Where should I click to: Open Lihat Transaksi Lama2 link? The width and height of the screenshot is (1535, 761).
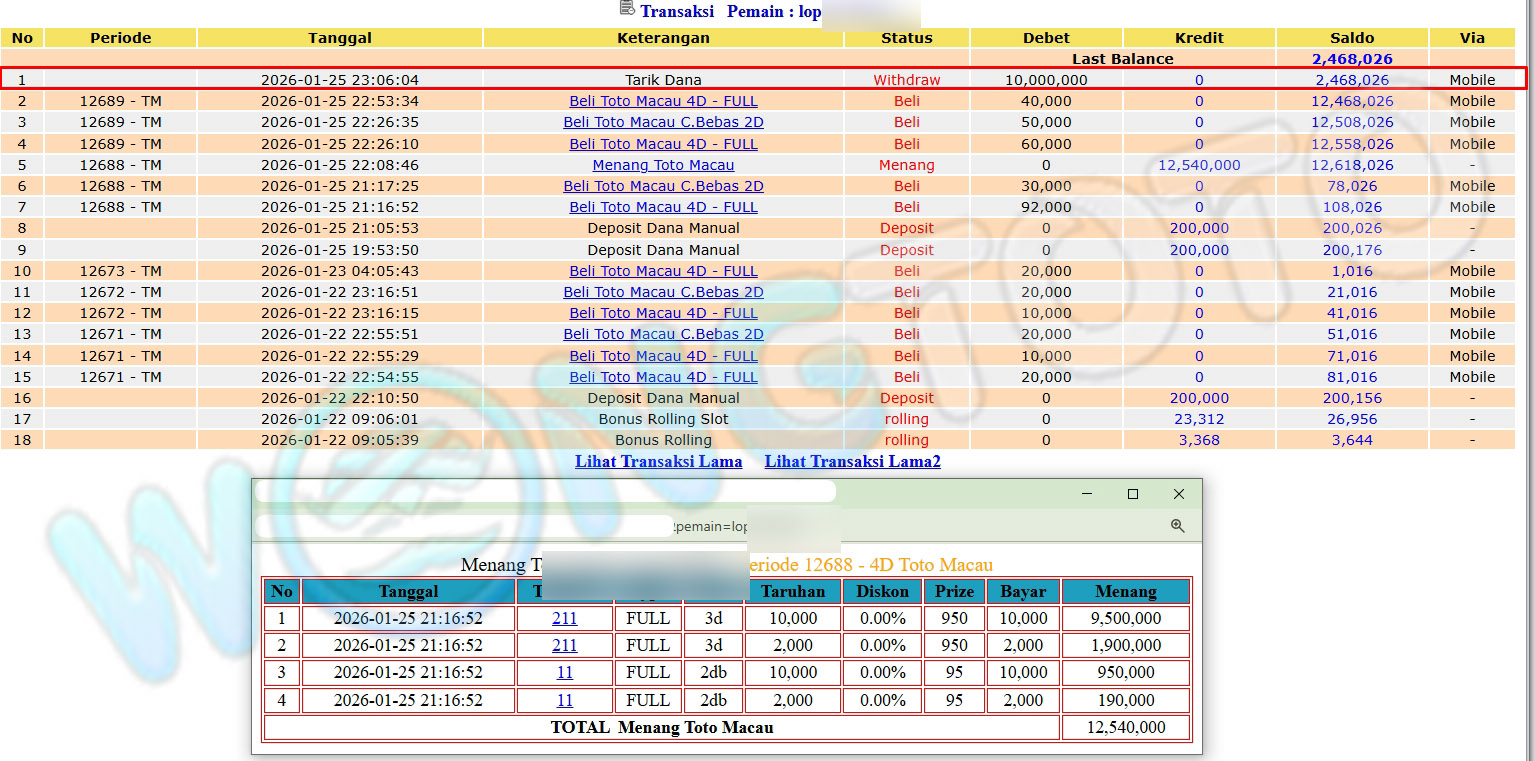852,461
